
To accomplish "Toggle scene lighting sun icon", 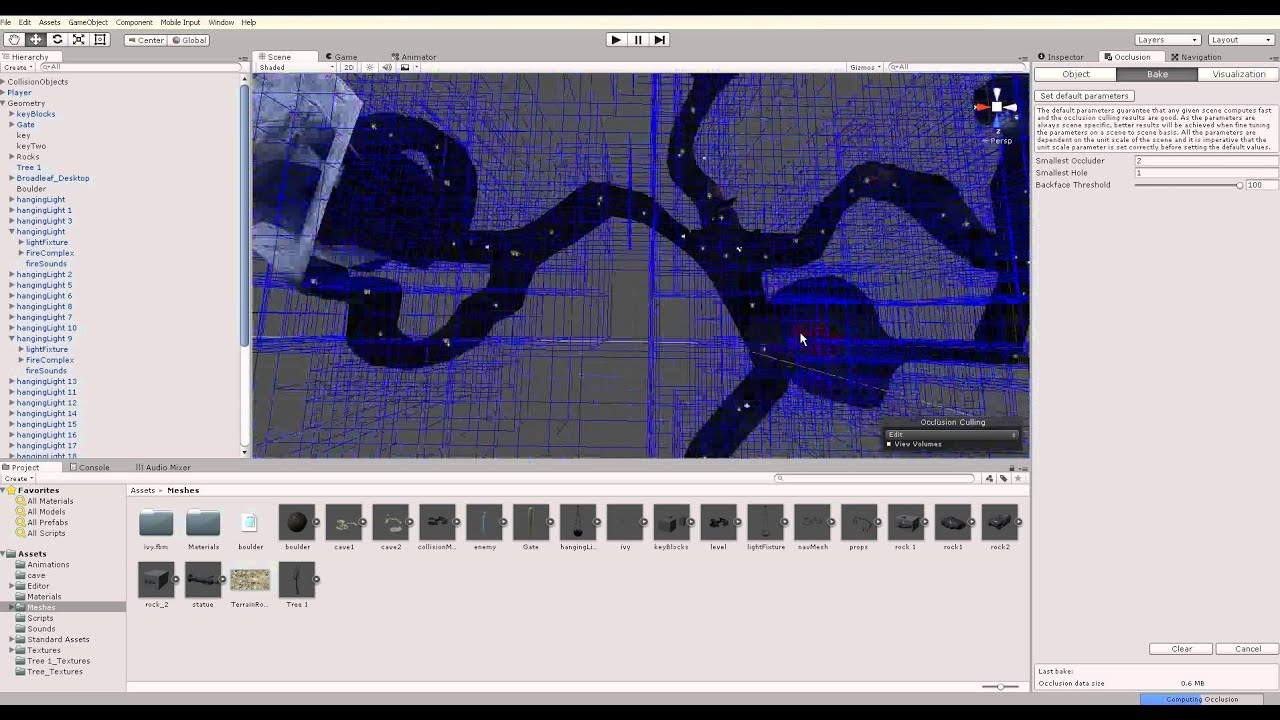I will (x=370, y=67).
